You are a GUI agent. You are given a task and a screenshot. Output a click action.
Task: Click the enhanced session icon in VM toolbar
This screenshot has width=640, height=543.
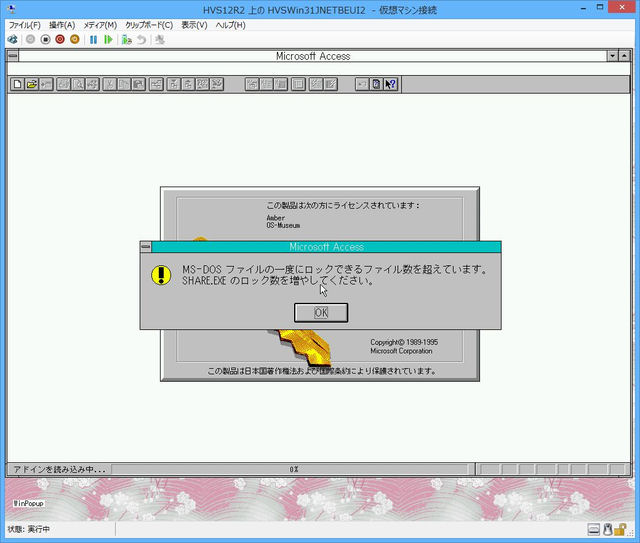click(160, 40)
